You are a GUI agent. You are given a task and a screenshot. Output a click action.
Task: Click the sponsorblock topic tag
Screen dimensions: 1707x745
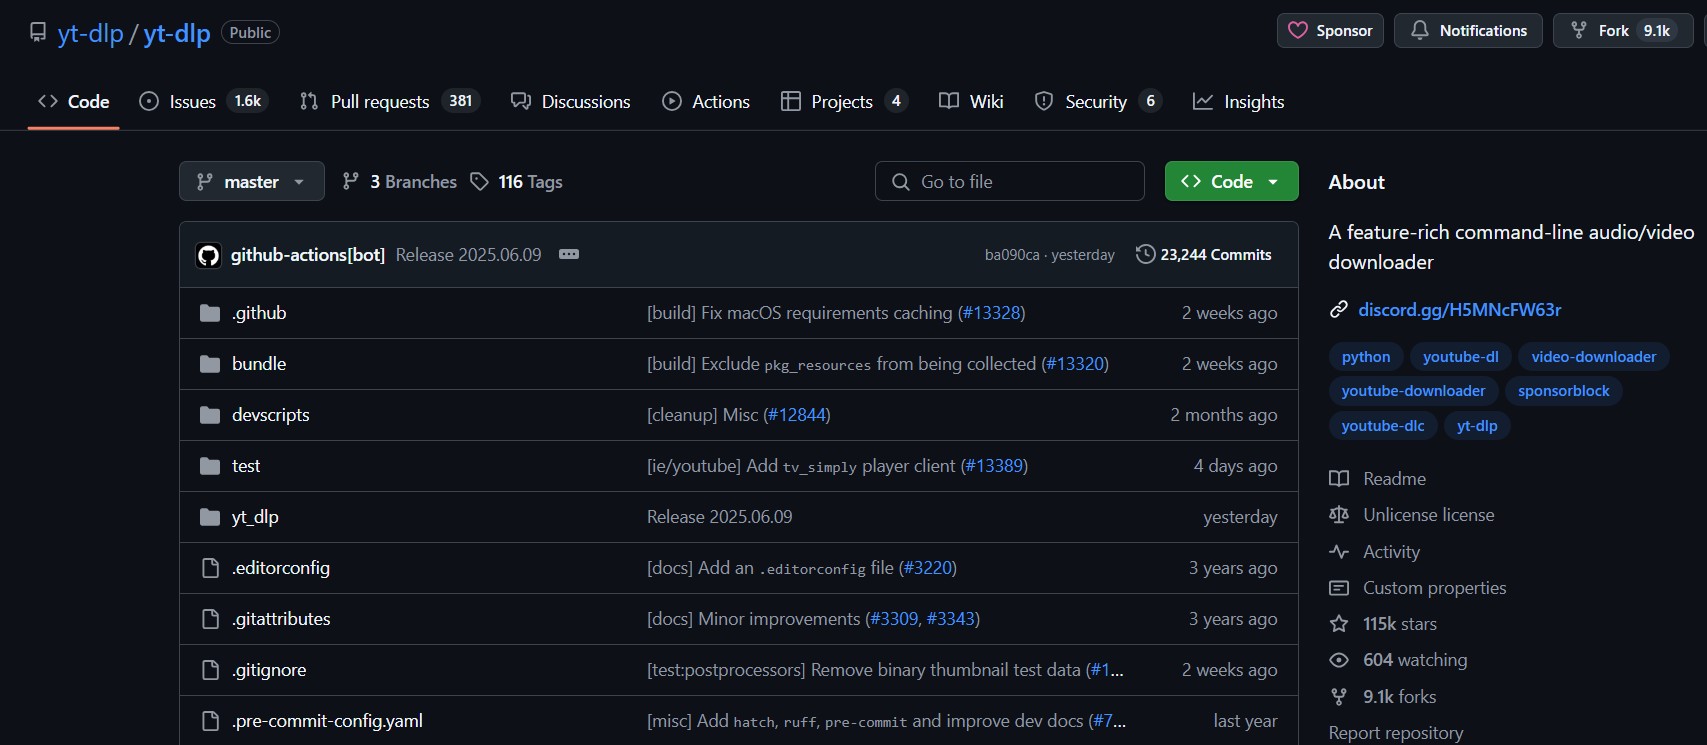1563,391
